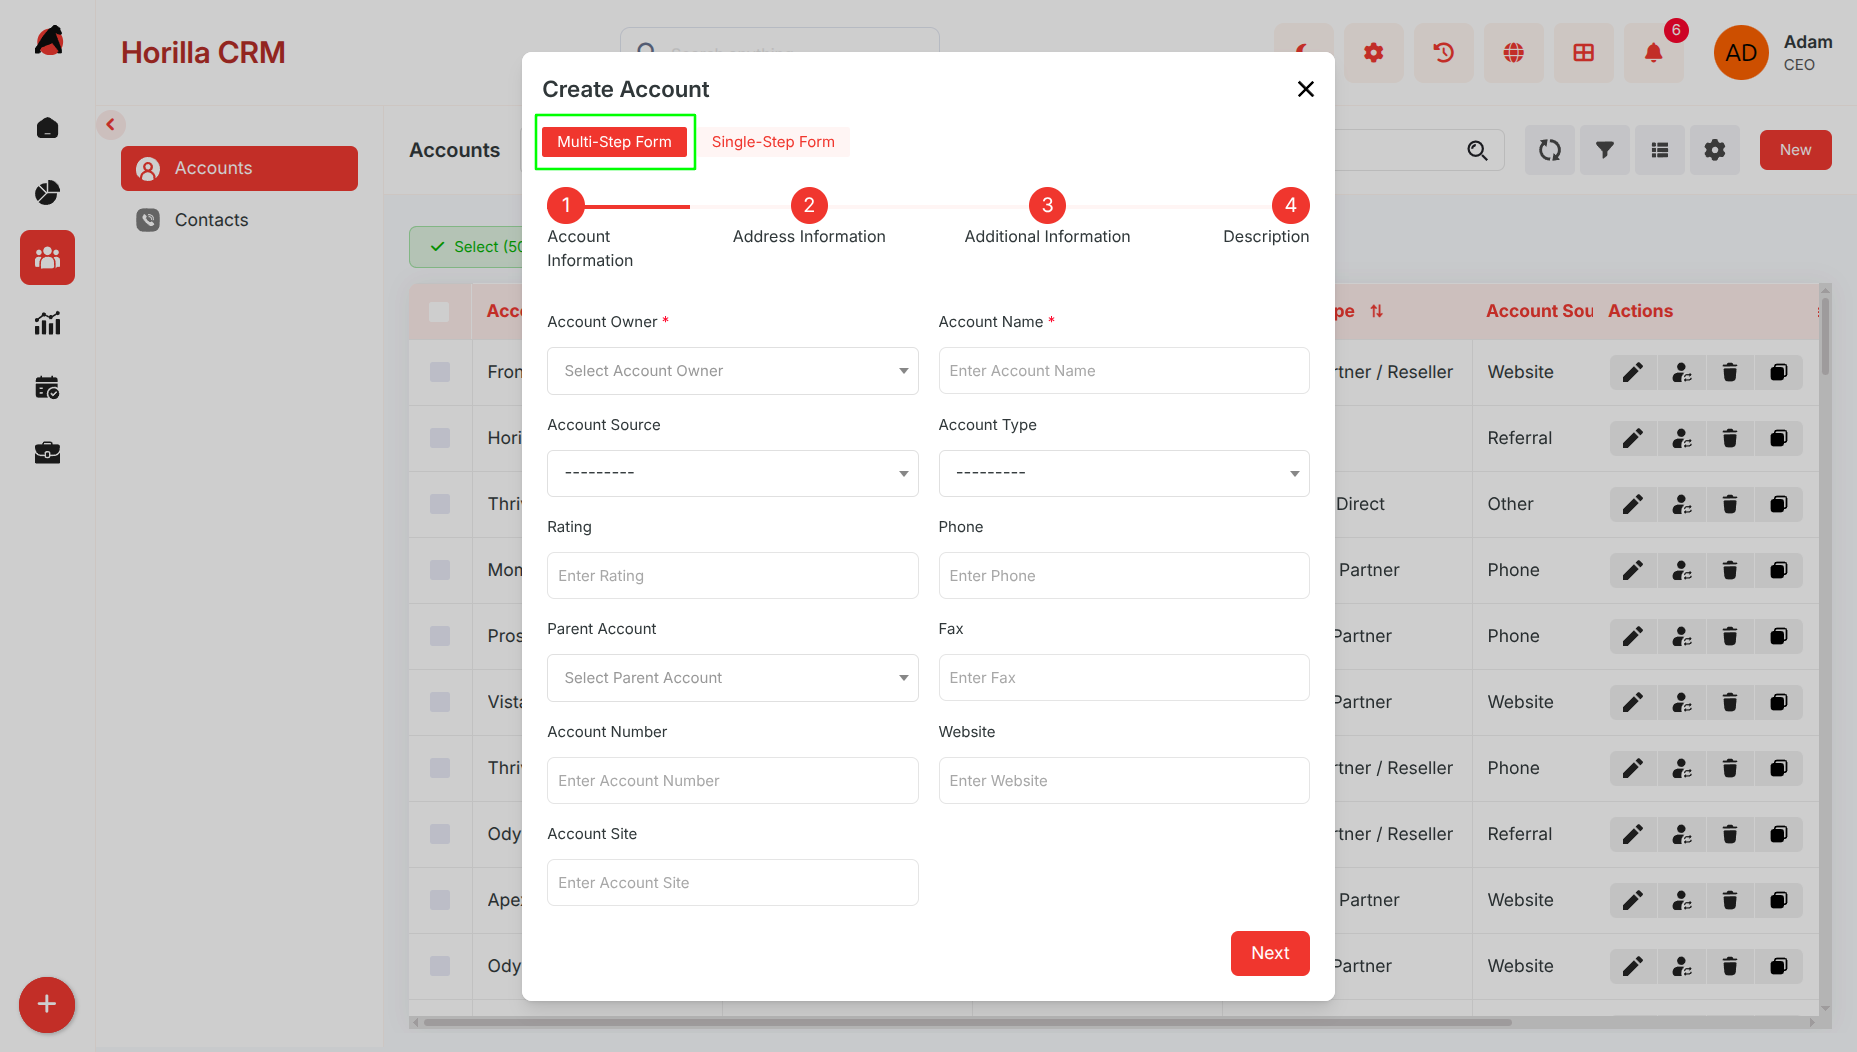Toggle the select-all checkbox in table header
Viewport: 1857px width, 1052px height.
439,312
